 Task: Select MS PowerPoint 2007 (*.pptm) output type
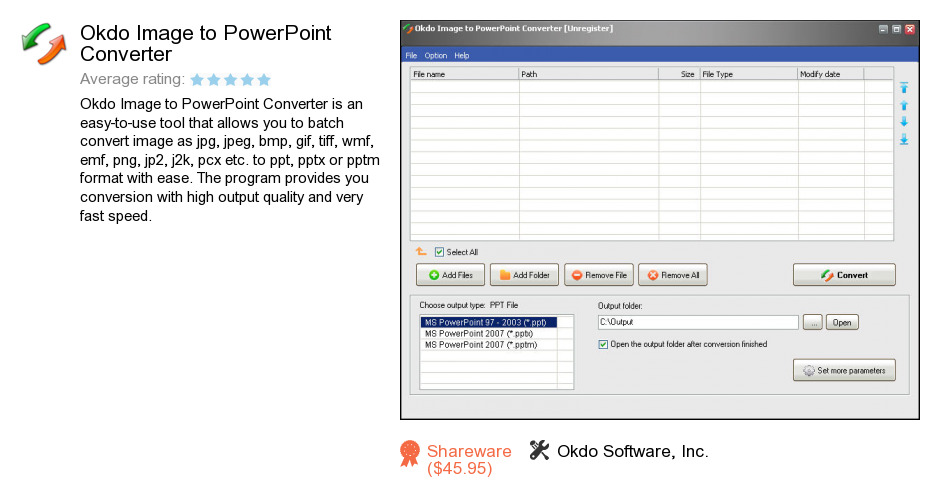tap(489, 345)
